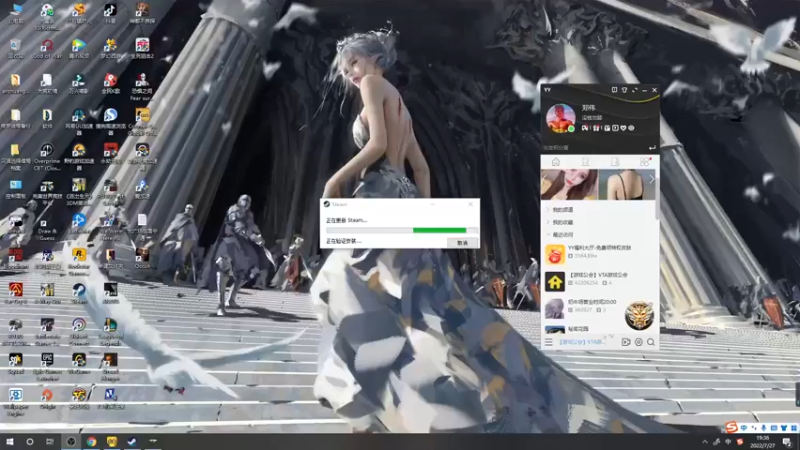Click the Steam update progress bar
Screen dimensions: 800x450
tap(402, 230)
